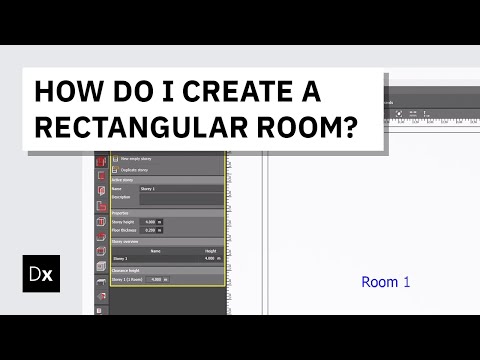Open the red roof-topped box tool

click(101, 237)
